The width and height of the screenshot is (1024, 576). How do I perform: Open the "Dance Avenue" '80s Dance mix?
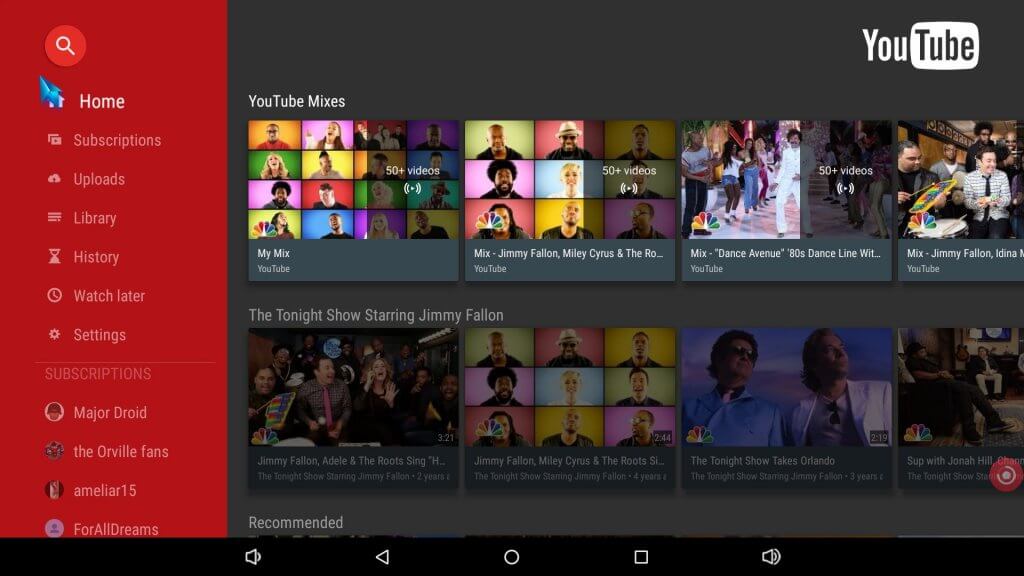coord(786,180)
